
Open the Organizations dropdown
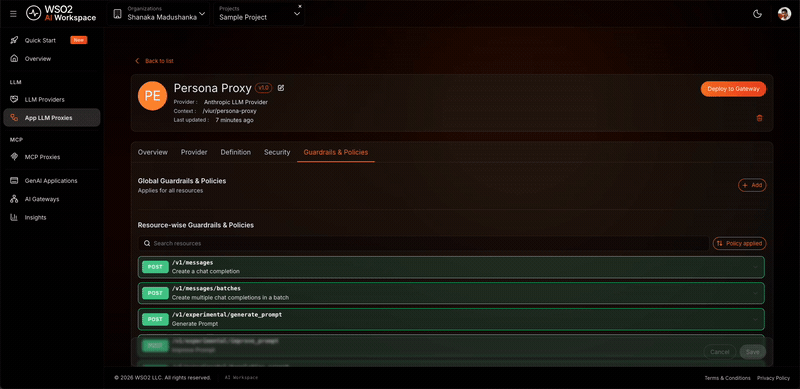pos(160,14)
